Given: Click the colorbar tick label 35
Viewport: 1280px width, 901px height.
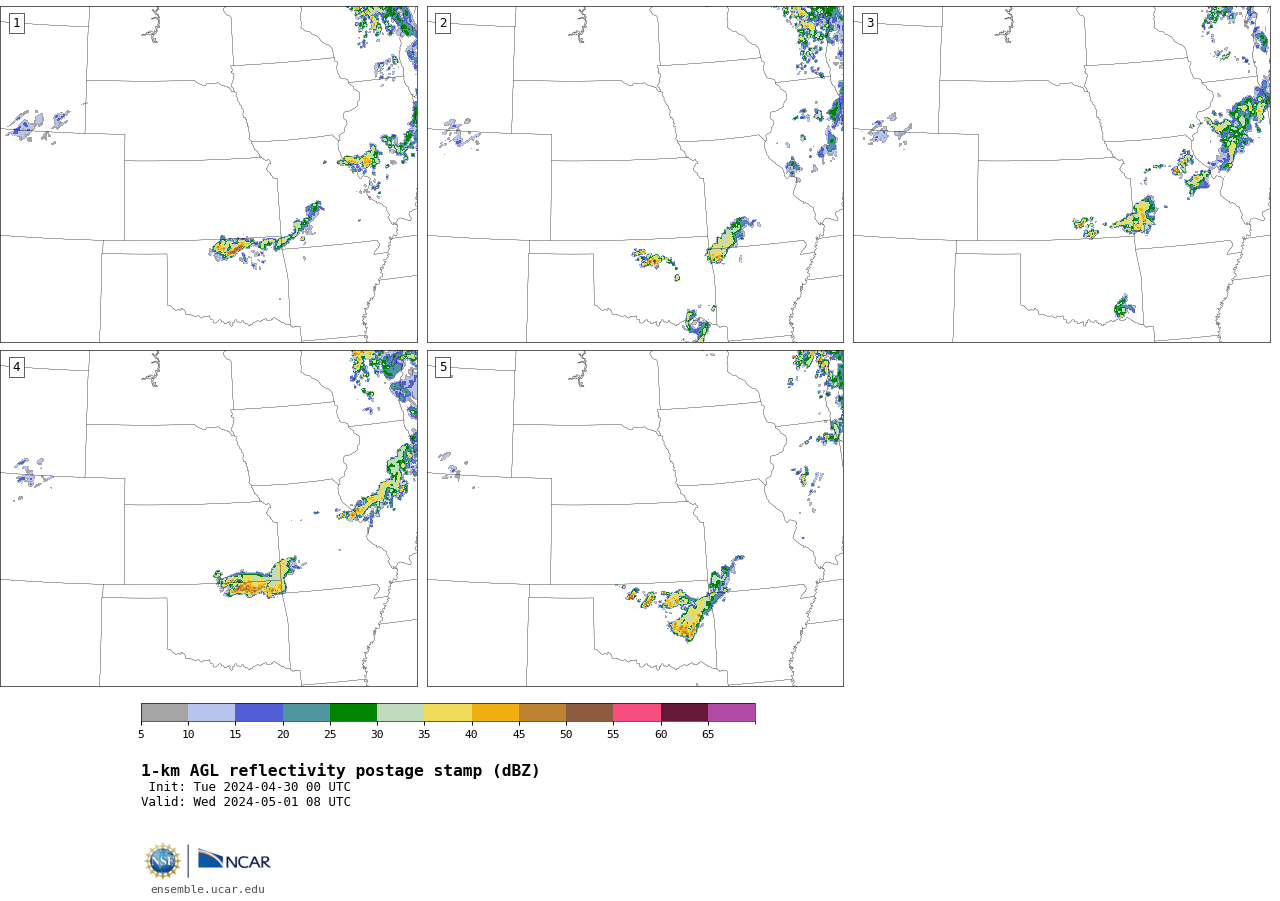Looking at the screenshot, I should coord(424,734).
